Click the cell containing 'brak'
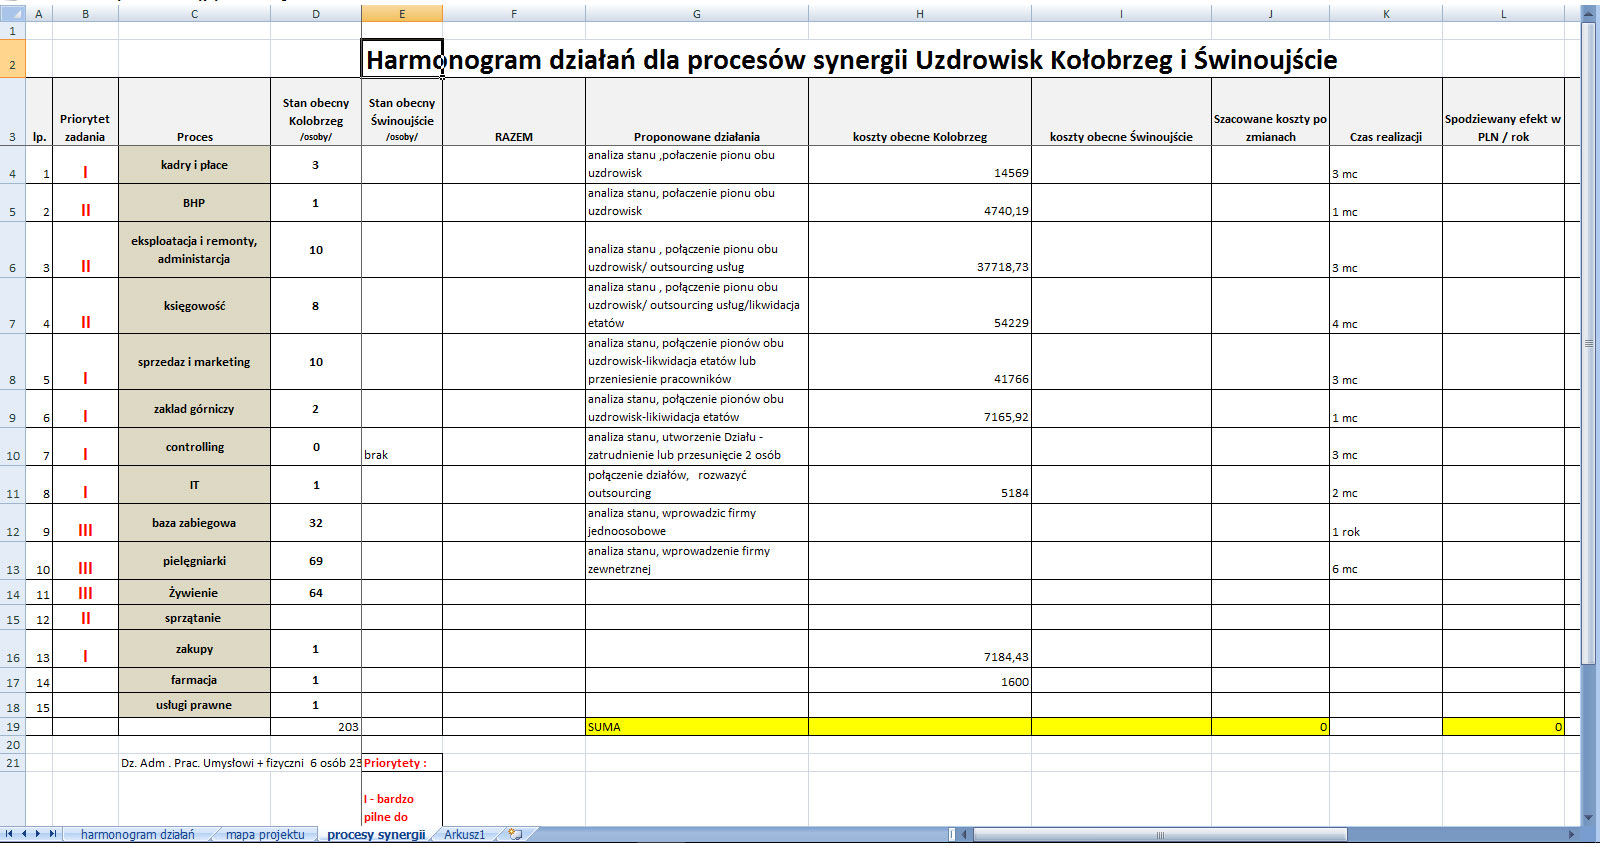The height and width of the screenshot is (843, 1600). click(401, 447)
